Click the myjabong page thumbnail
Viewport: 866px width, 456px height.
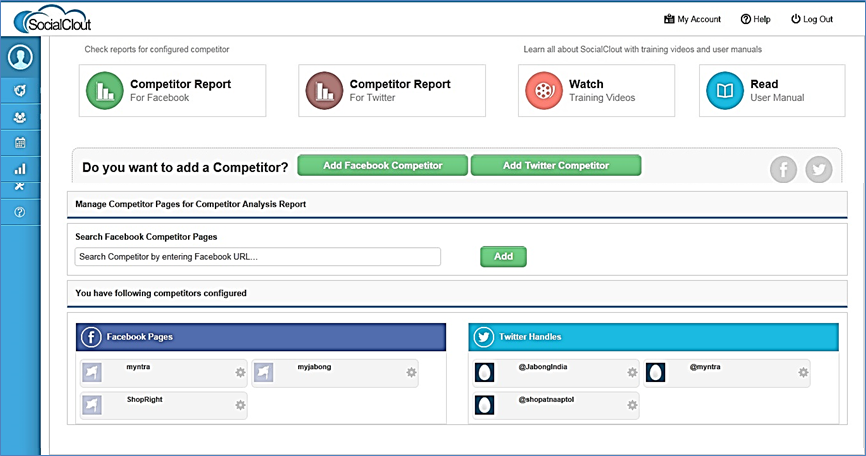(263, 373)
